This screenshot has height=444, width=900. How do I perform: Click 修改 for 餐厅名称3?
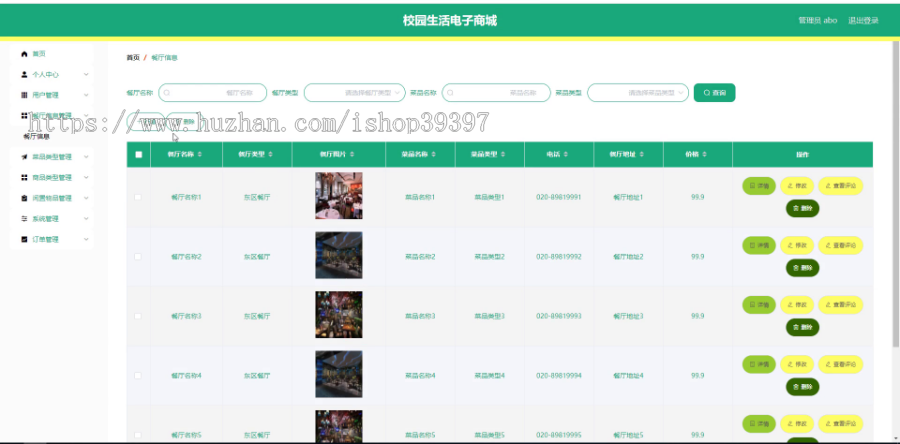[797, 305]
